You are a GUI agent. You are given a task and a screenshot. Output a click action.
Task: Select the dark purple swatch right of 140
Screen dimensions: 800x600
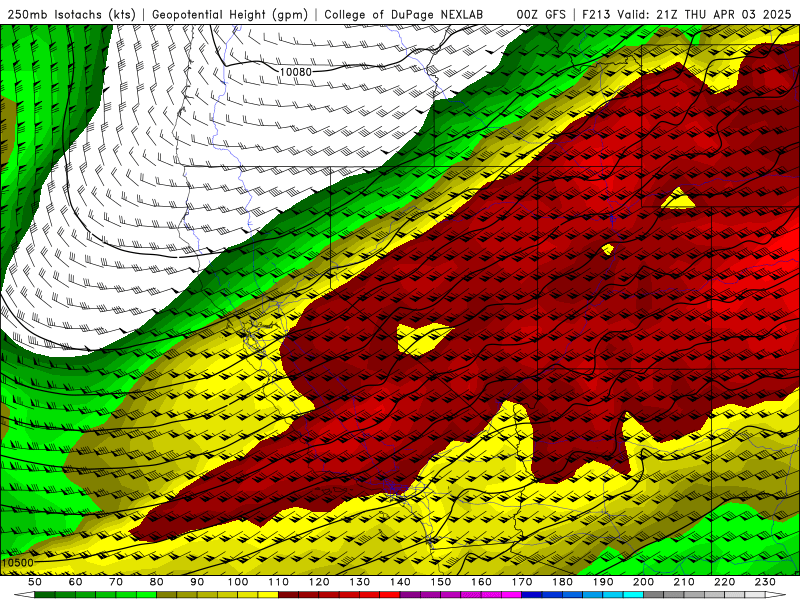tap(410, 595)
